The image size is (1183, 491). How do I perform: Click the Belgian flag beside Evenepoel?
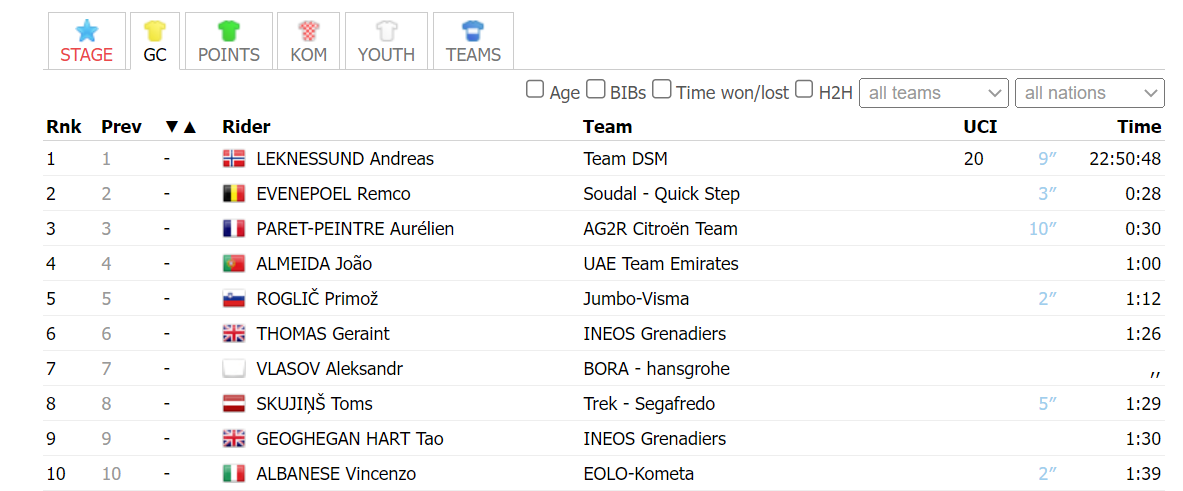234,194
